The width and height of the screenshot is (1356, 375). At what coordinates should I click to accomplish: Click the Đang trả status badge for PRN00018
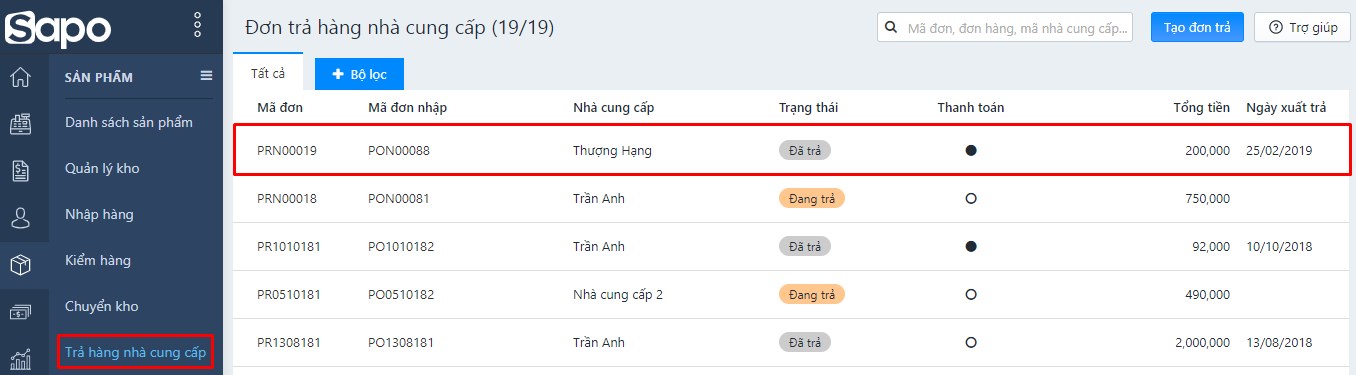click(812, 198)
